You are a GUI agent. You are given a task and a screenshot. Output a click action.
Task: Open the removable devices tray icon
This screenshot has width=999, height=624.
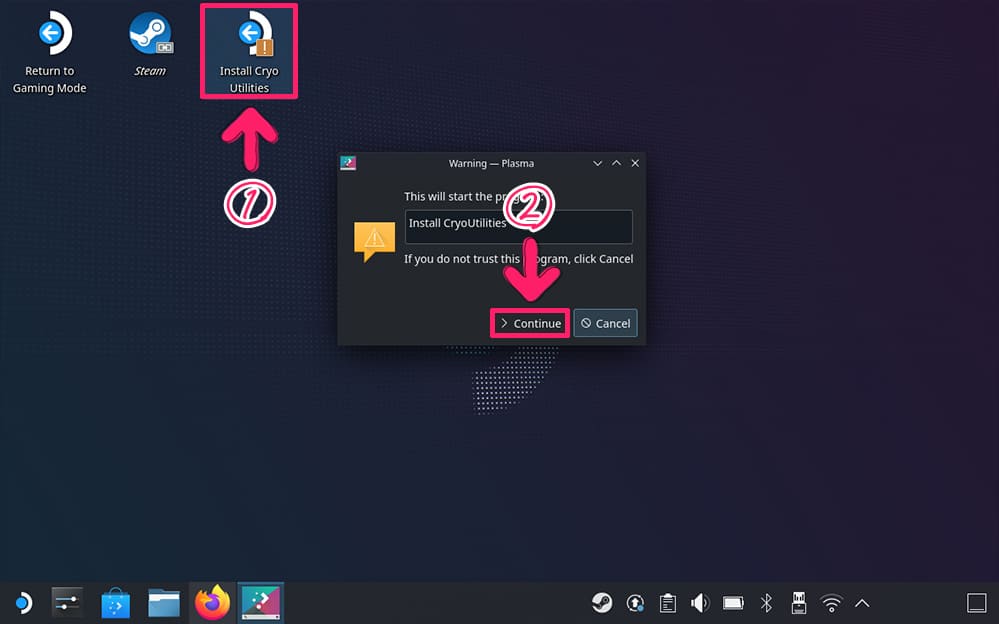798,602
